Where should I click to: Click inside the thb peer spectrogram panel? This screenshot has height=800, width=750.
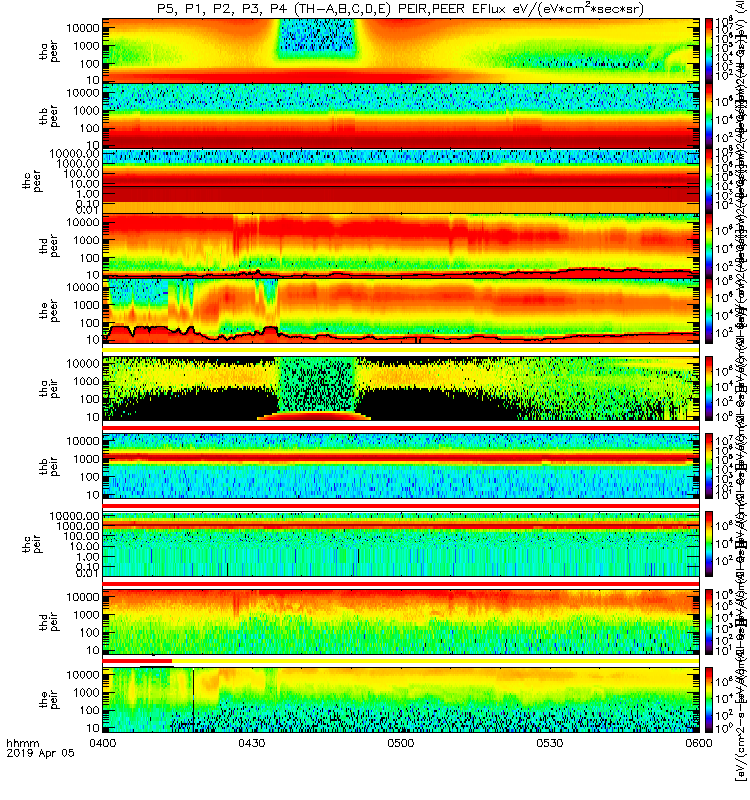401,116
